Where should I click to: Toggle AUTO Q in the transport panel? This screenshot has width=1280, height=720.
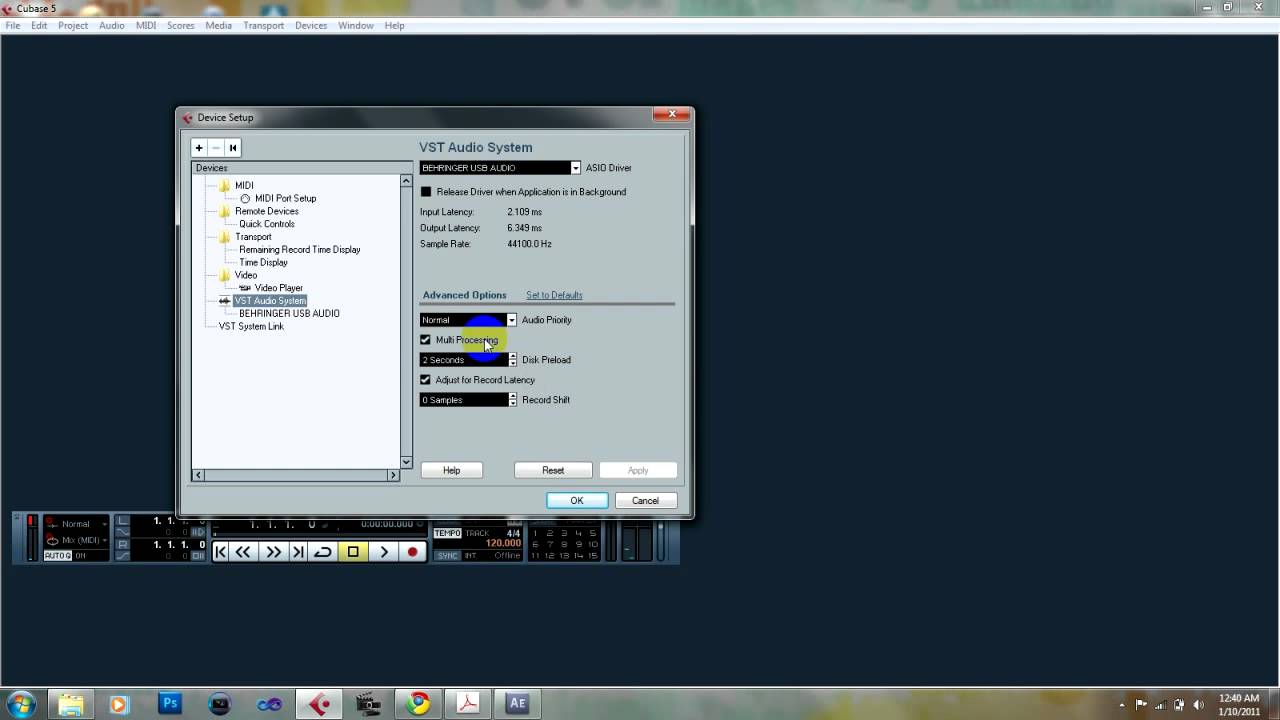point(57,555)
